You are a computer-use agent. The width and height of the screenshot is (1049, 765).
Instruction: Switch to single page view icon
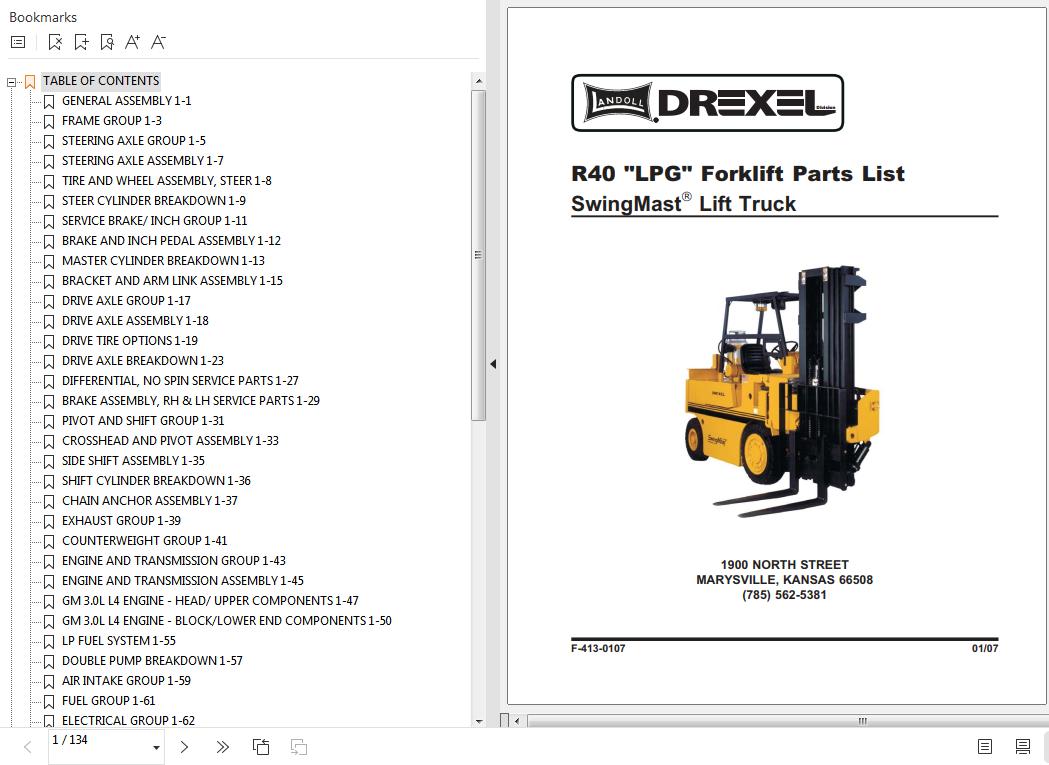[x=985, y=747]
